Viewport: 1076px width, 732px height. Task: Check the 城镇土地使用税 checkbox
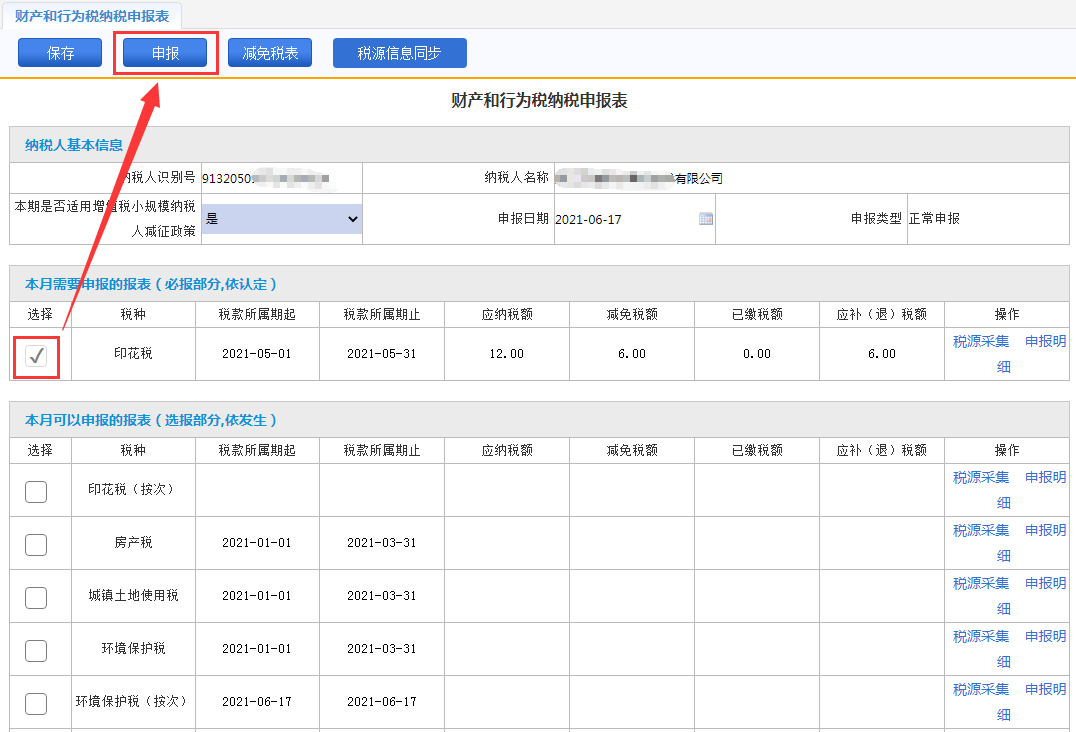(x=36, y=598)
